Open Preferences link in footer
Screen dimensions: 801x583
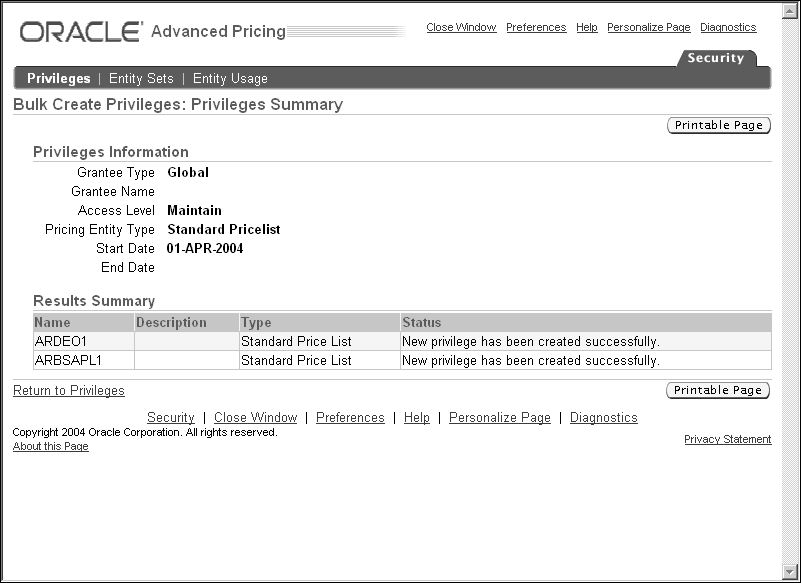[x=350, y=417]
